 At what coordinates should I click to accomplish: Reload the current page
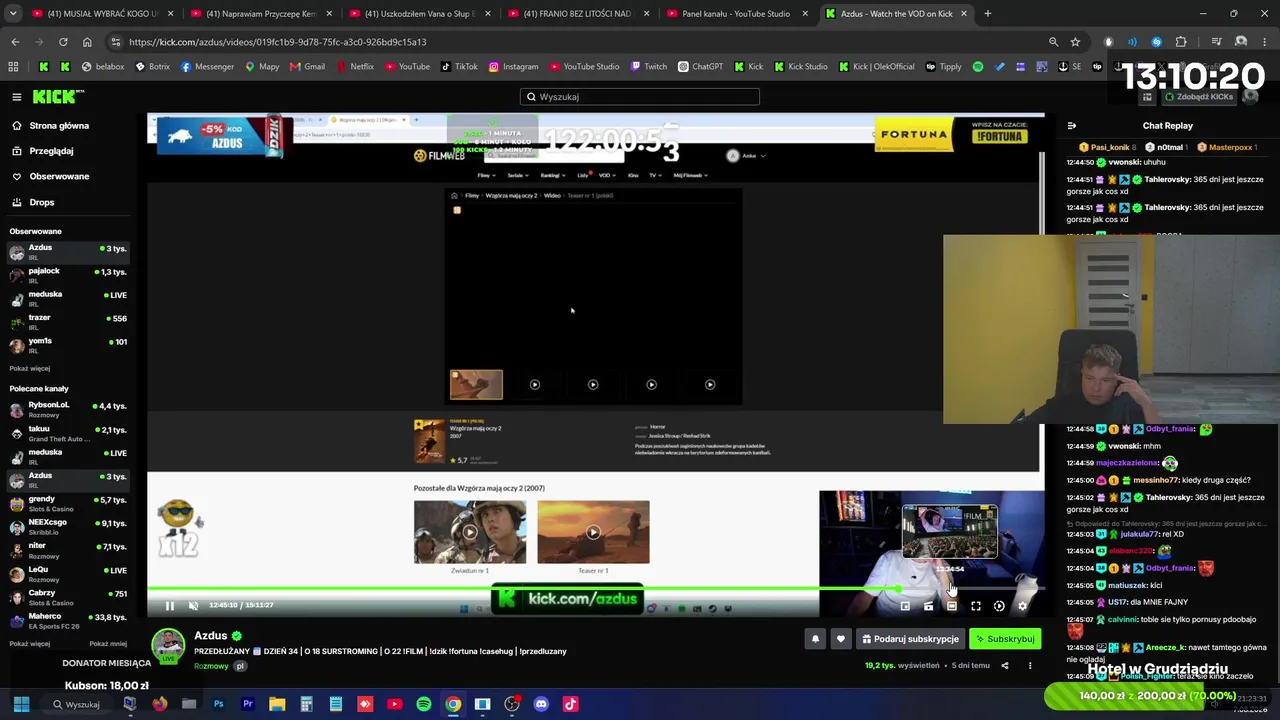pyautogui.click(x=63, y=42)
